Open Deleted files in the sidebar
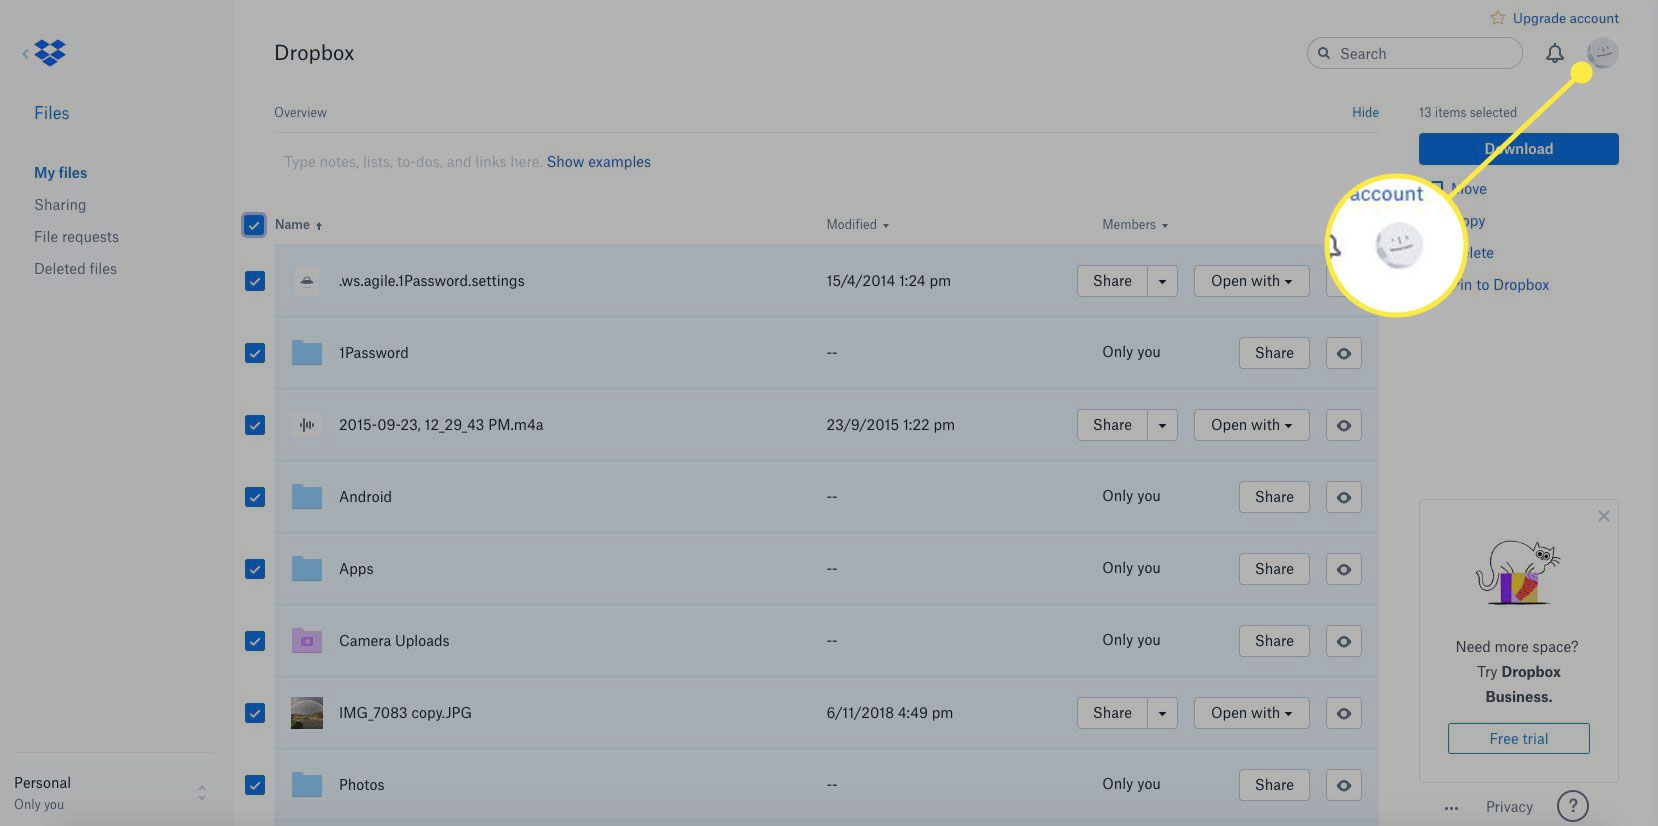This screenshot has height=826, width=1658. coord(75,269)
